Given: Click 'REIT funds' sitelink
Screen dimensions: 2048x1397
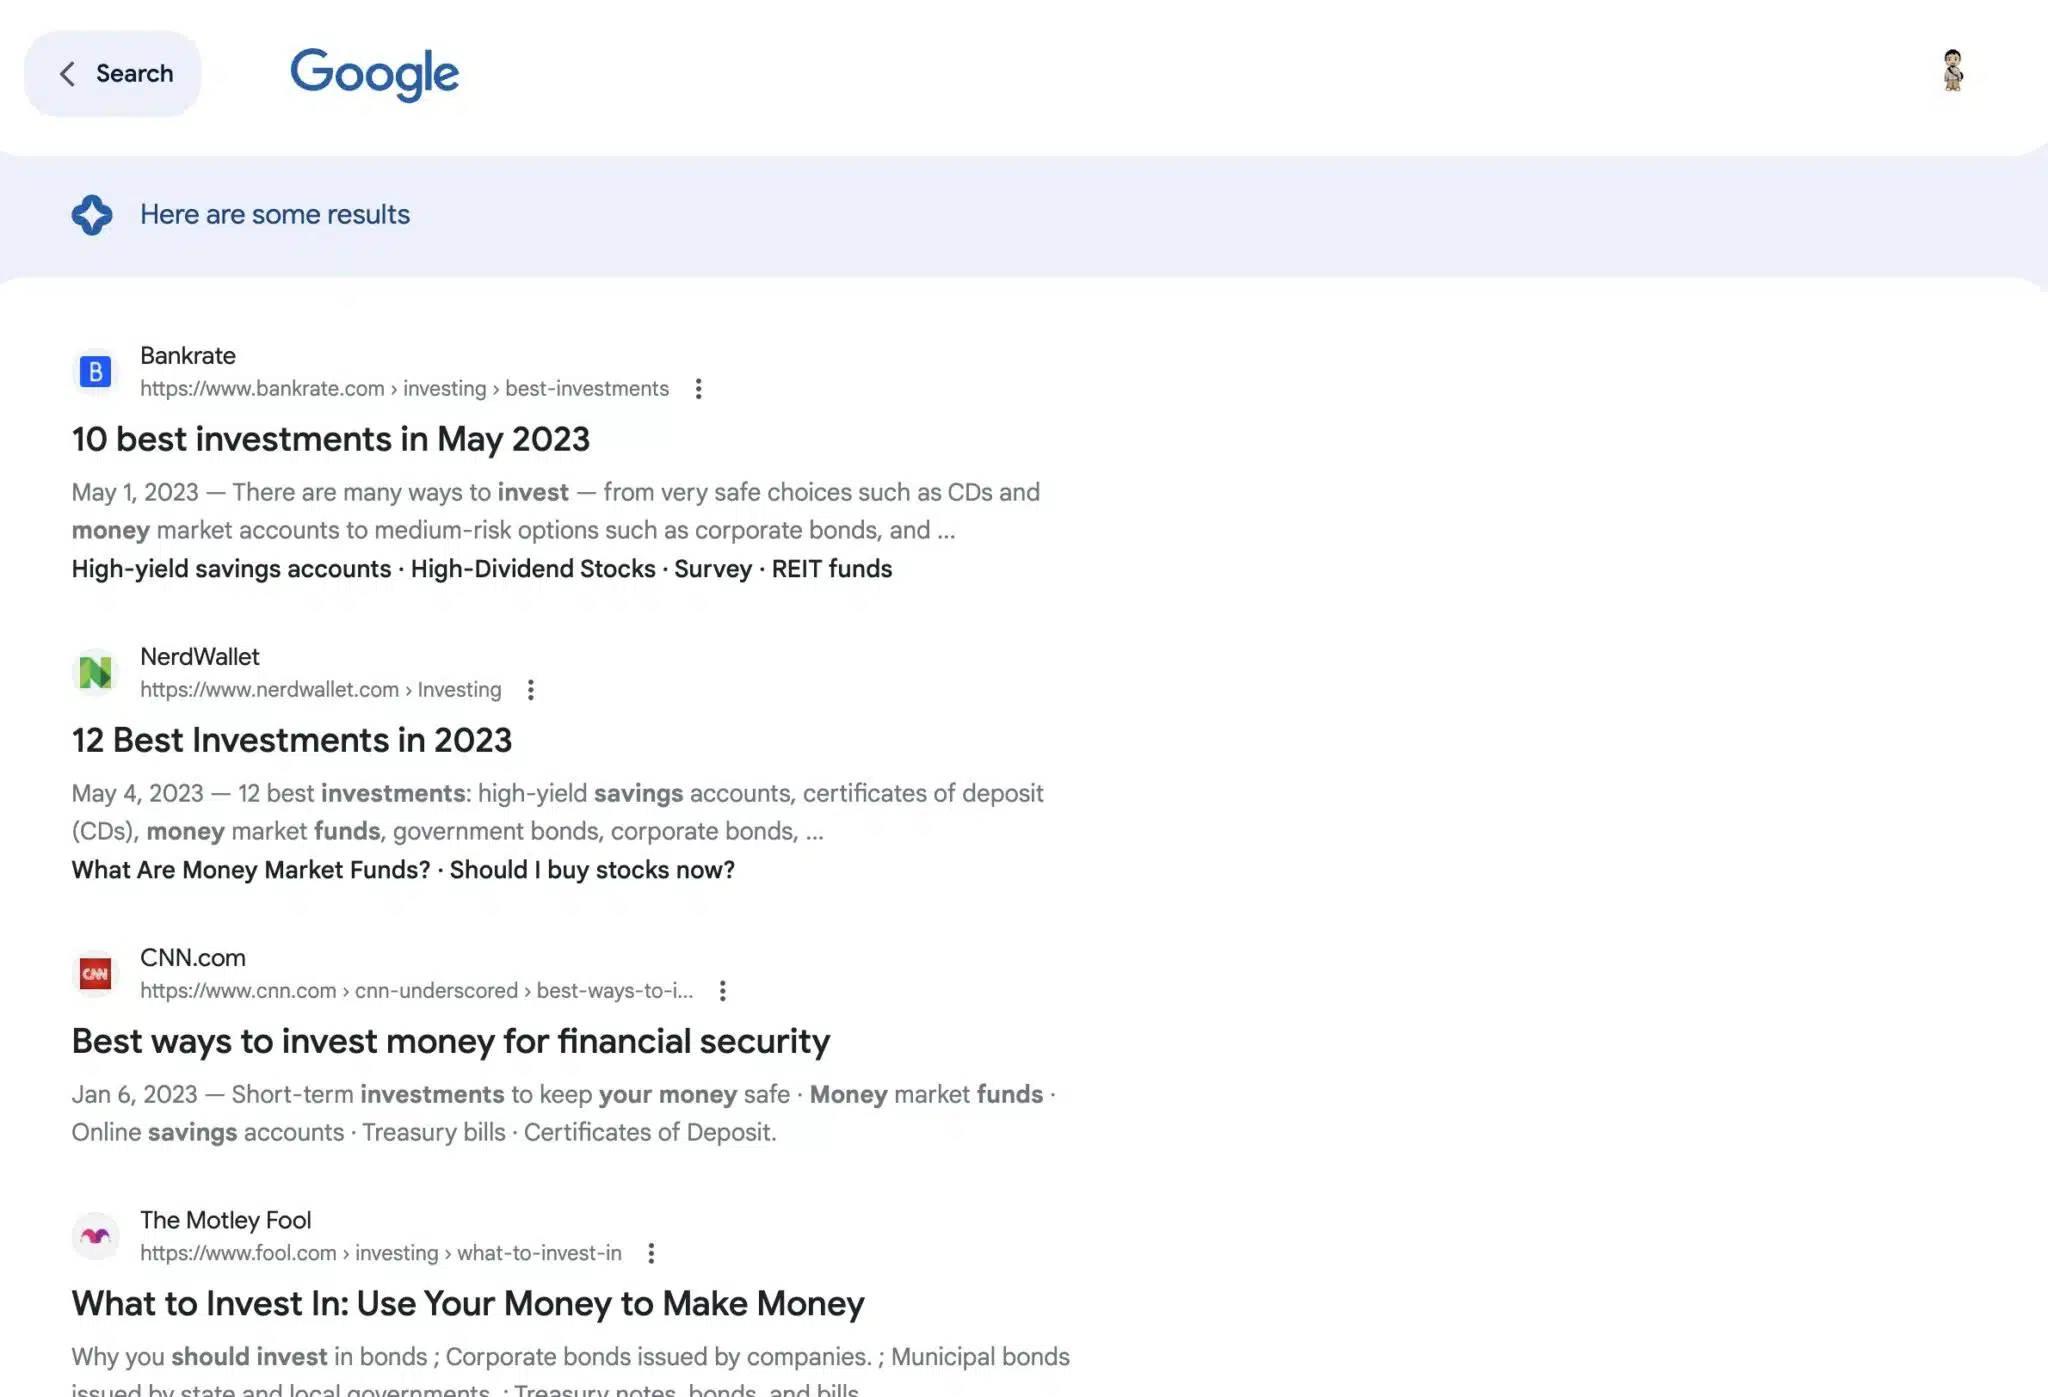Looking at the screenshot, I should pyautogui.click(x=832, y=569).
